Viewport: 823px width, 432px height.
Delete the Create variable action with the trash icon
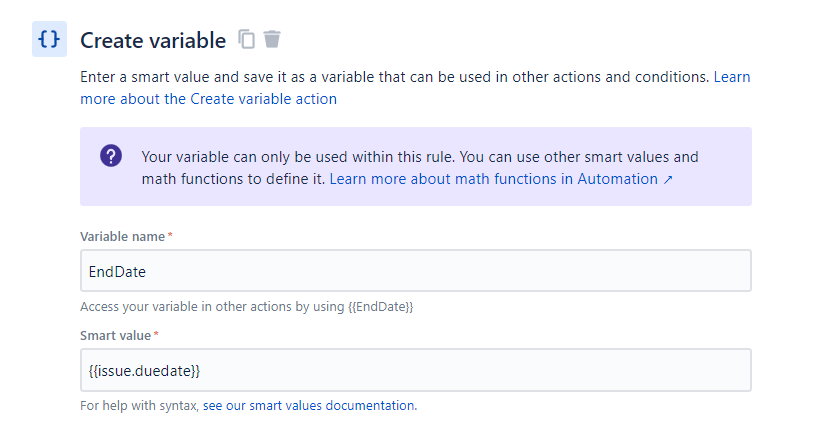272,39
